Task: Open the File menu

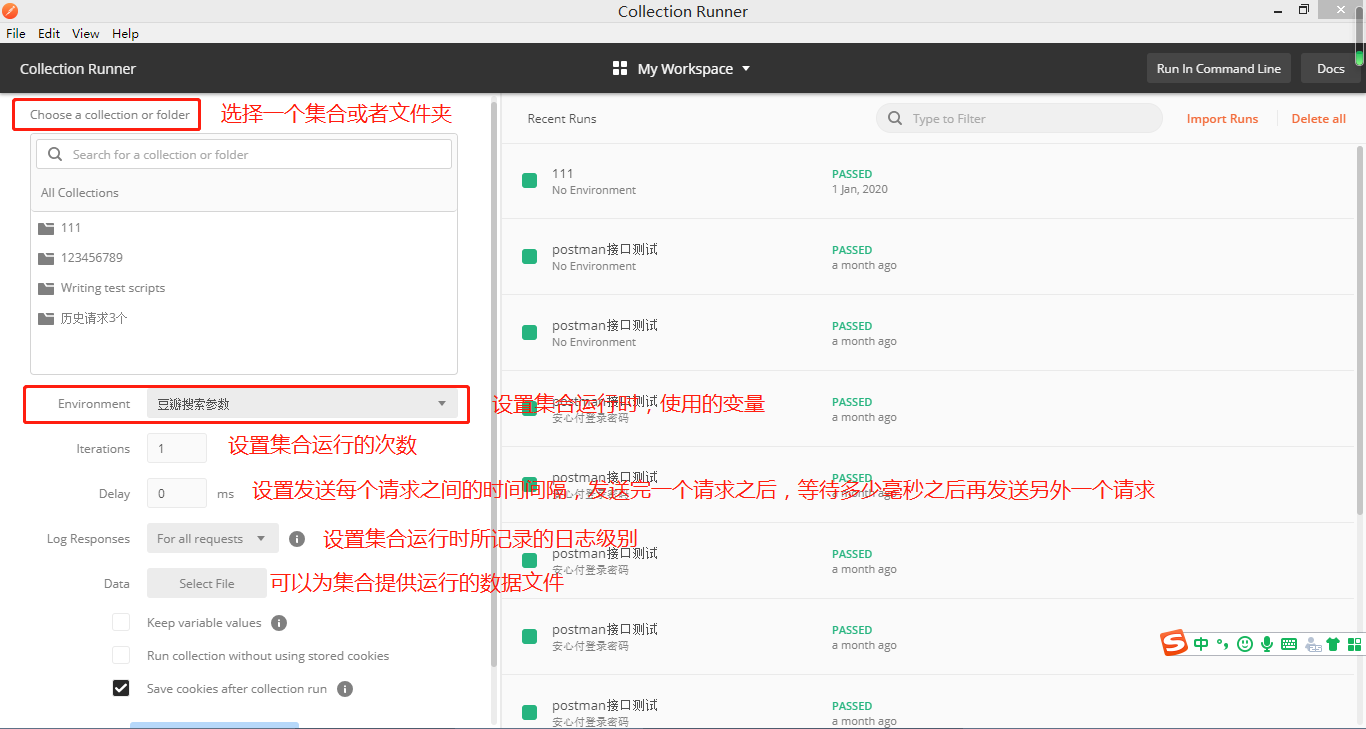Action: tap(16, 33)
